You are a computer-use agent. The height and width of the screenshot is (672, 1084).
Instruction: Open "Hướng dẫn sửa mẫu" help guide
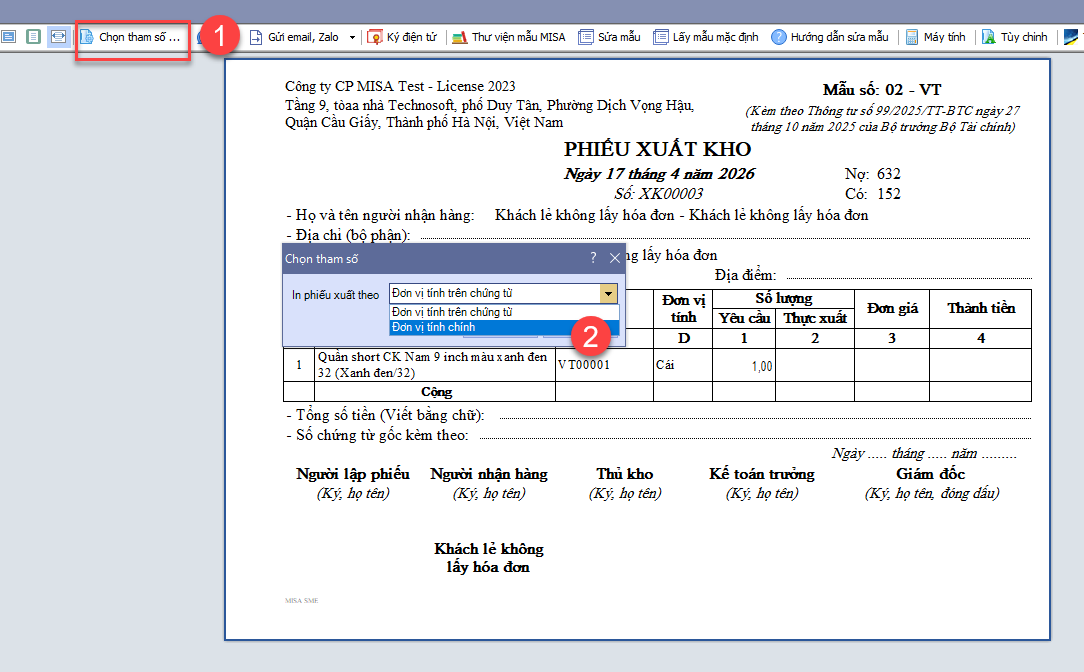[x=830, y=37]
